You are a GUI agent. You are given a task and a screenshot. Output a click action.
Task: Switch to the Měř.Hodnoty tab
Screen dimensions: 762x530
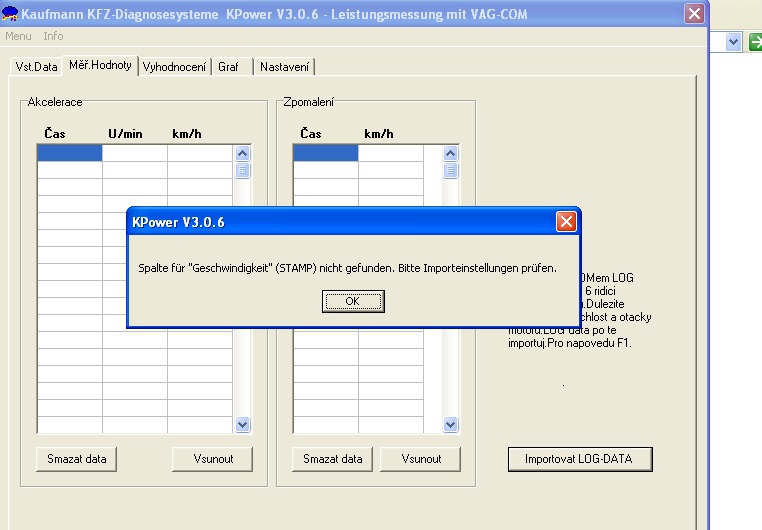pyautogui.click(x=100, y=65)
